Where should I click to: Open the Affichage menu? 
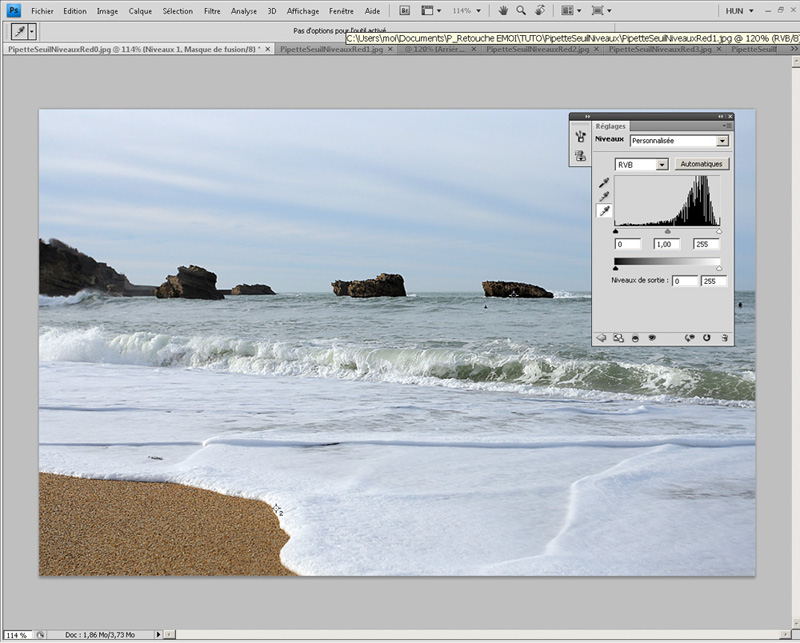click(x=303, y=11)
